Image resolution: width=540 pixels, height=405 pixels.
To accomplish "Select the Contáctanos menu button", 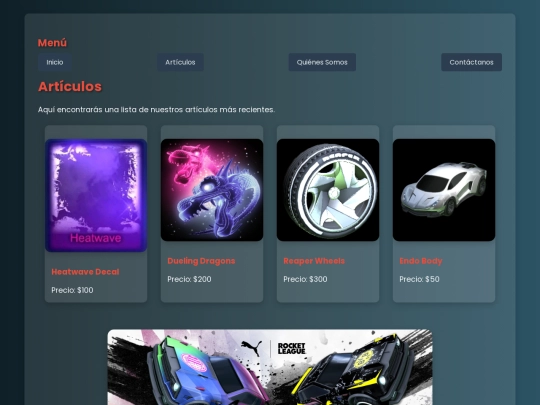I will pyautogui.click(x=471, y=62).
